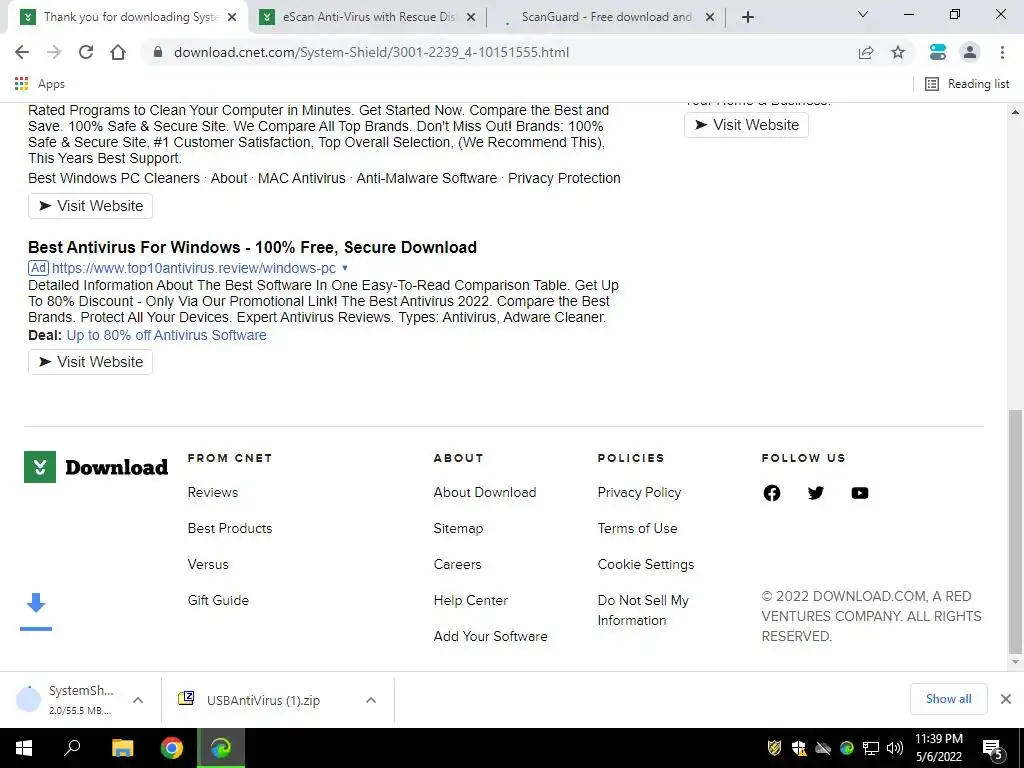1024x768 pixels.
Task: Switch to eScan Anti-Virus tab
Action: [x=369, y=17]
